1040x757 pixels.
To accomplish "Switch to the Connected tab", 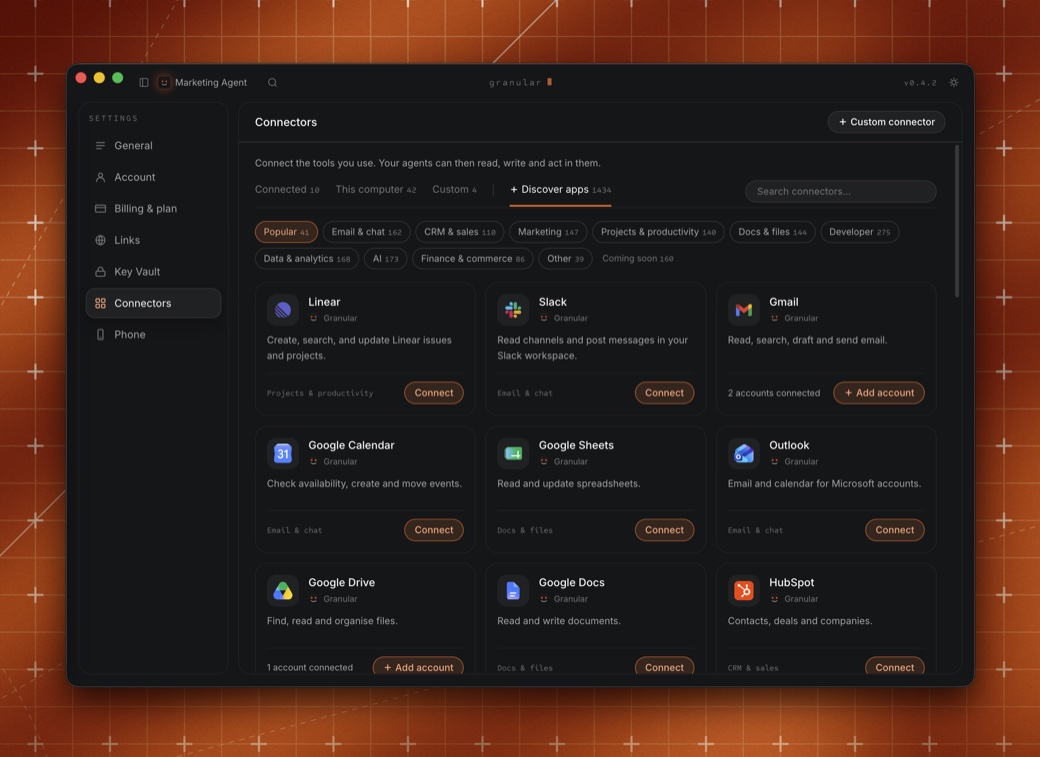I will [x=287, y=190].
